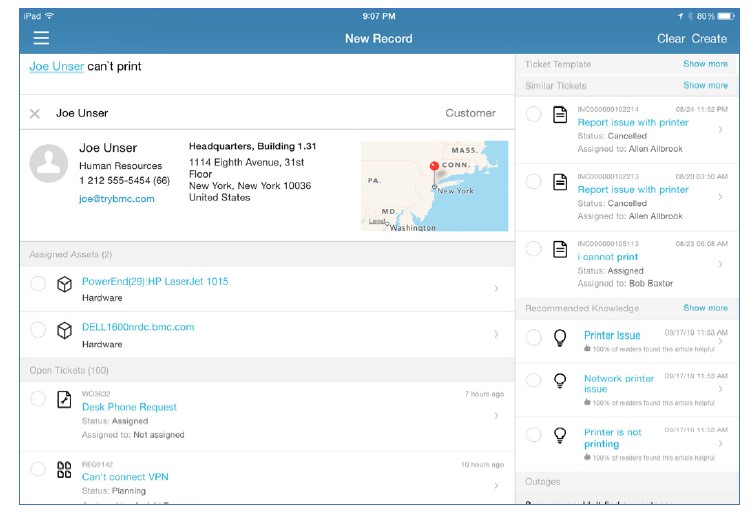Open joe@trybmc.com email link
754x512 pixels.
click(x=117, y=199)
